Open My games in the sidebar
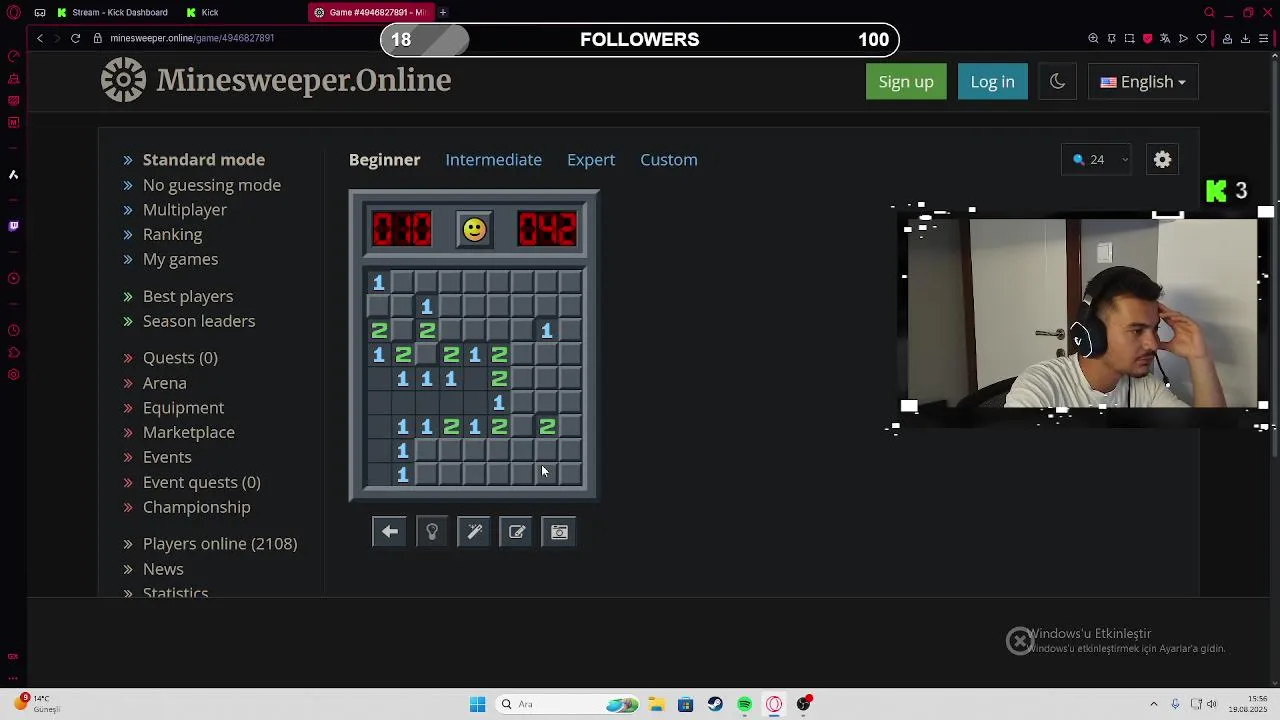 180,259
